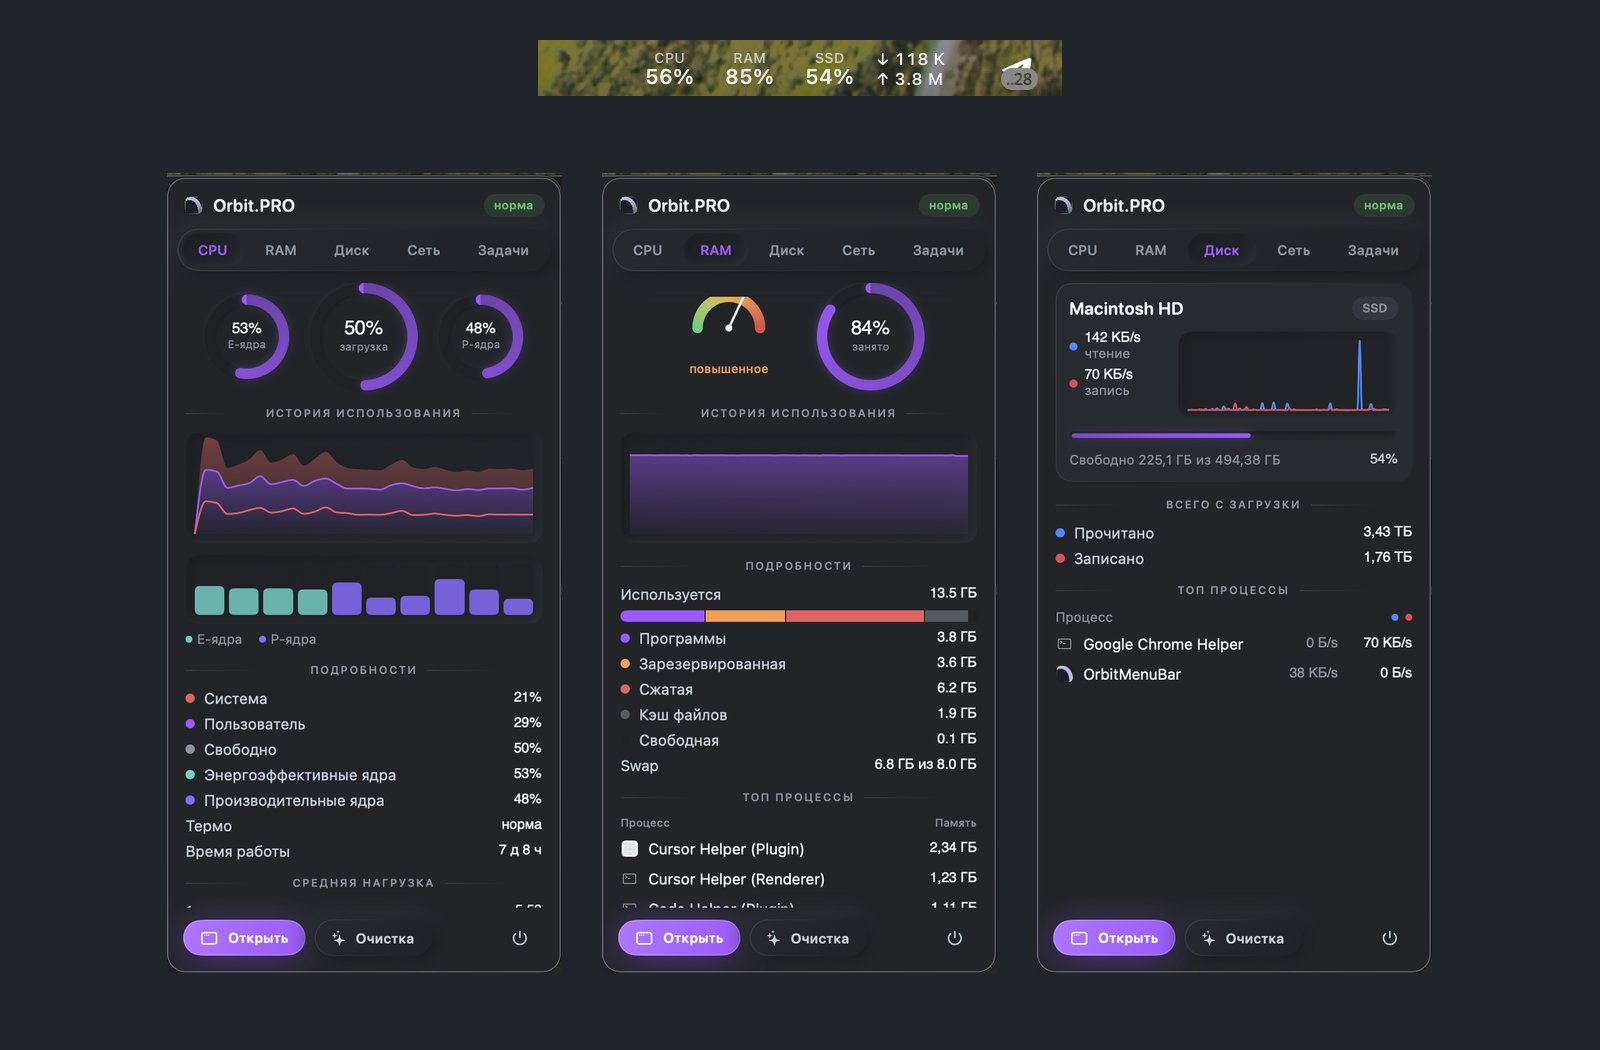Select the RAM tab in the middle panel
This screenshot has height=1050, width=1600.
coord(716,250)
